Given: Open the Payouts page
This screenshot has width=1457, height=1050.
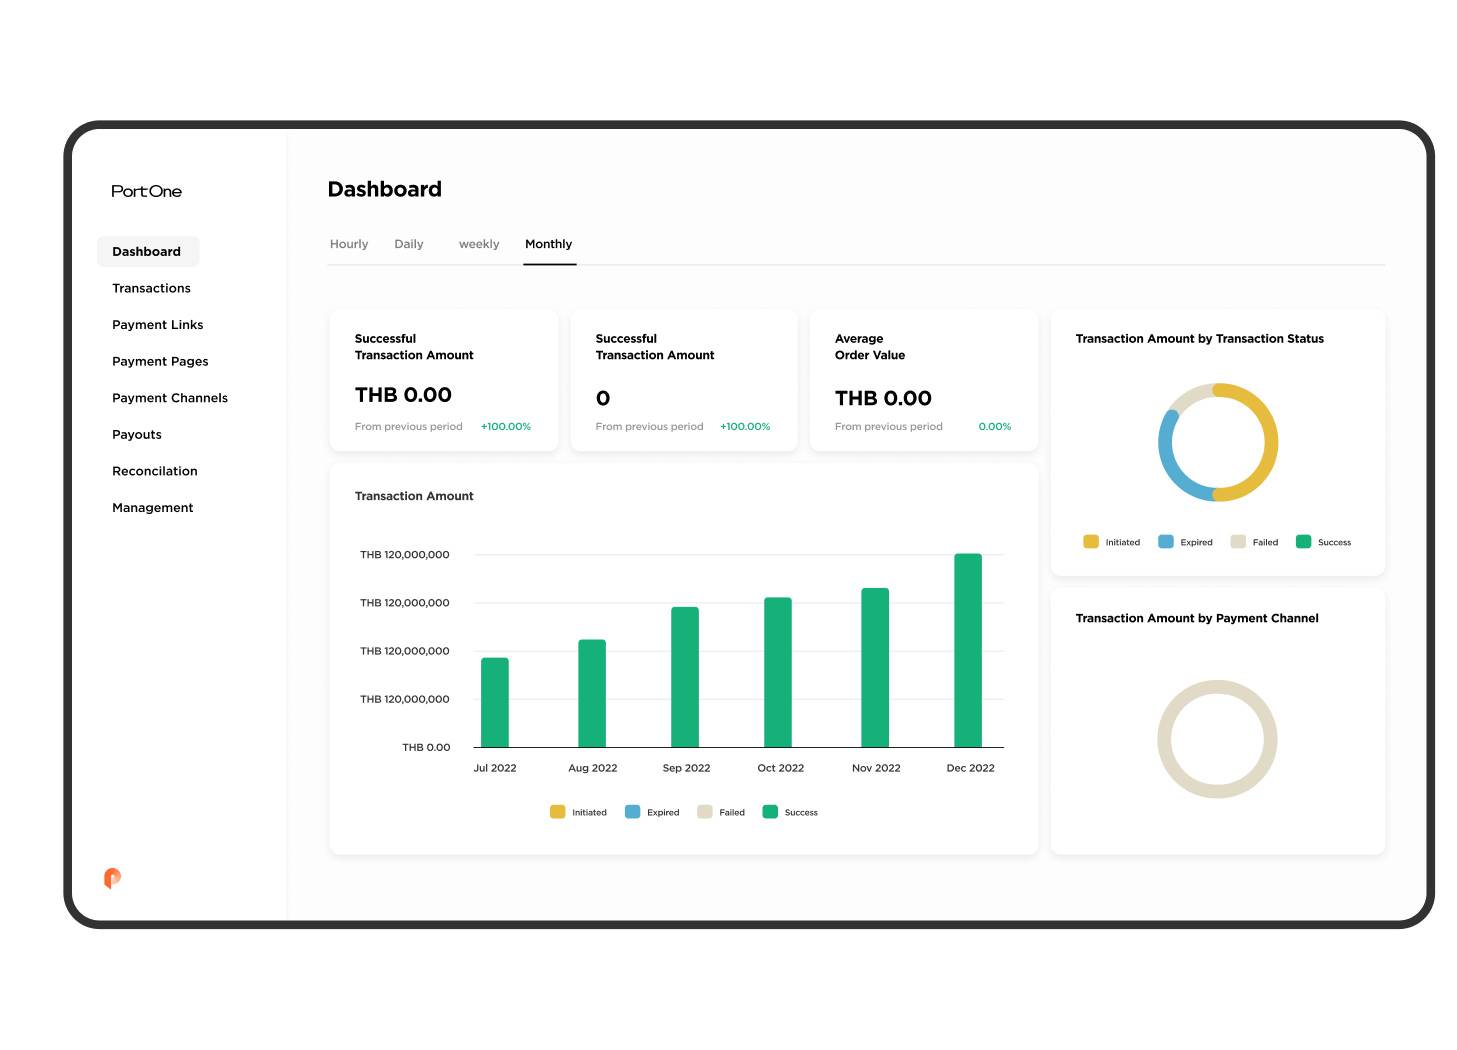Looking at the screenshot, I should point(137,434).
